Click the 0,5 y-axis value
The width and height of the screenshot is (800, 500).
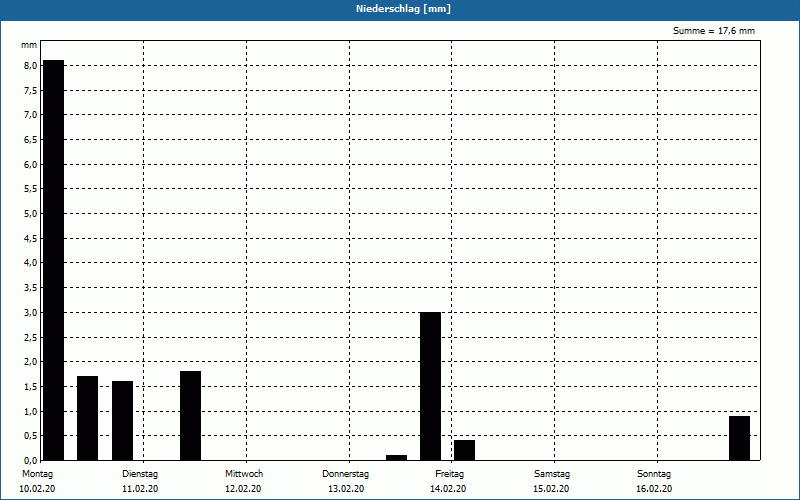click(x=30, y=436)
